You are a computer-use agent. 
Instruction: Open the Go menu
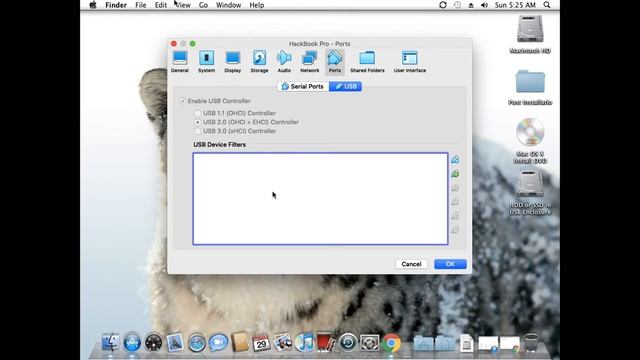click(203, 5)
